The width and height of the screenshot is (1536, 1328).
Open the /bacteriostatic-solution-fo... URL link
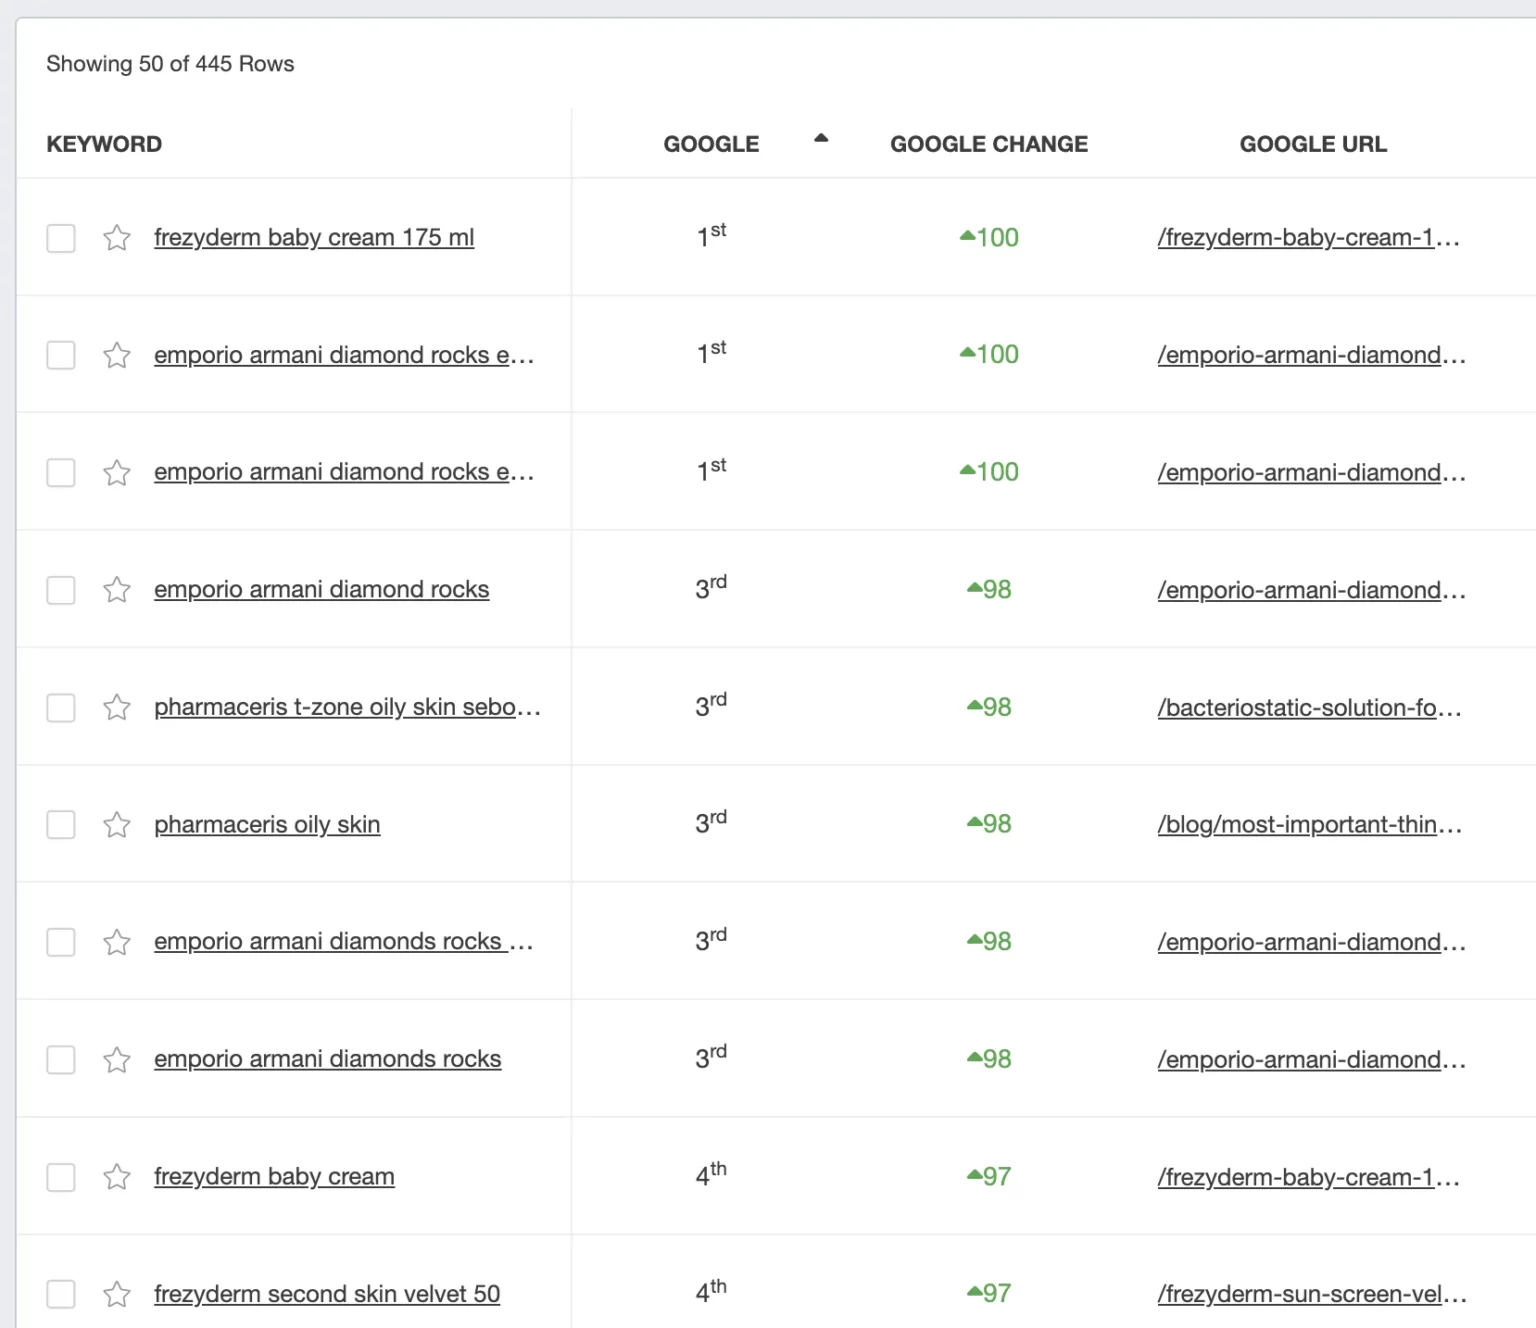(x=1310, y=708)
